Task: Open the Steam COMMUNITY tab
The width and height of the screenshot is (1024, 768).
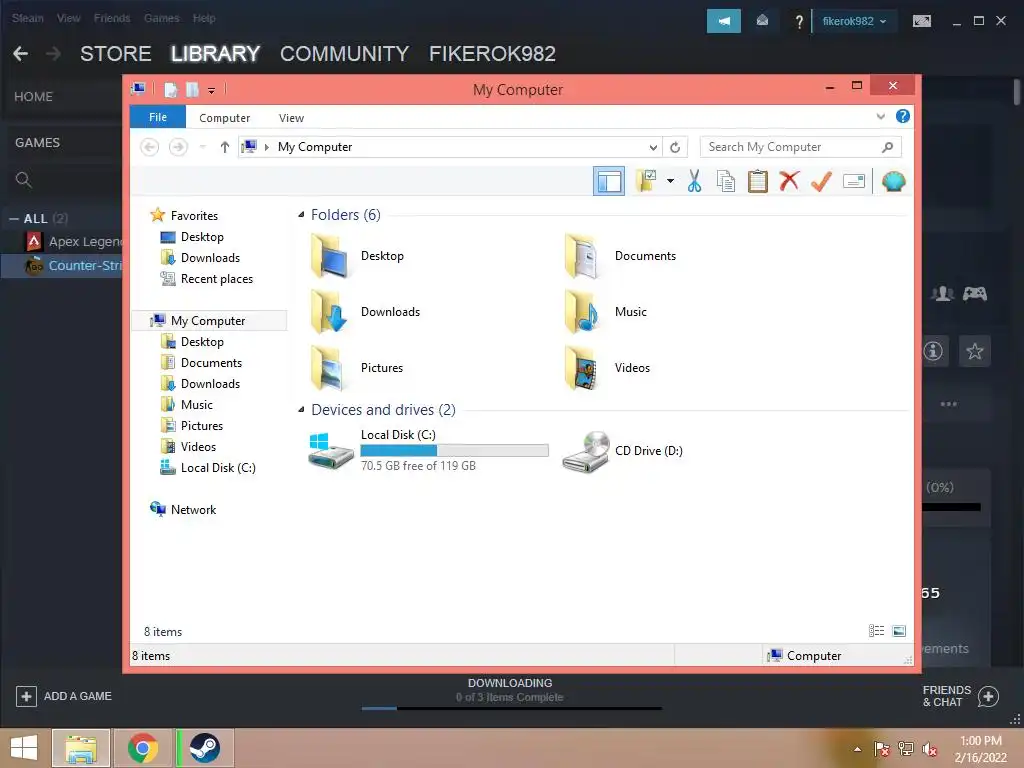Action: pyautogui.click(x=344, y=54)
